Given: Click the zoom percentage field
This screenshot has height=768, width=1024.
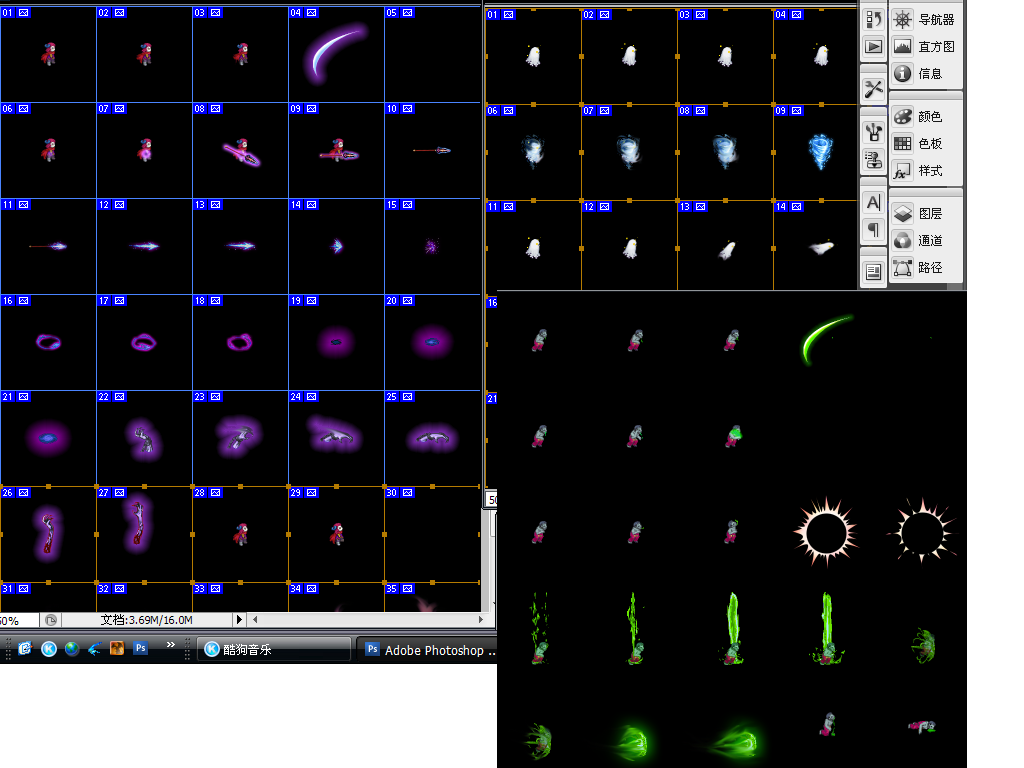Looking at the screenshot, I should pos(19,620).
